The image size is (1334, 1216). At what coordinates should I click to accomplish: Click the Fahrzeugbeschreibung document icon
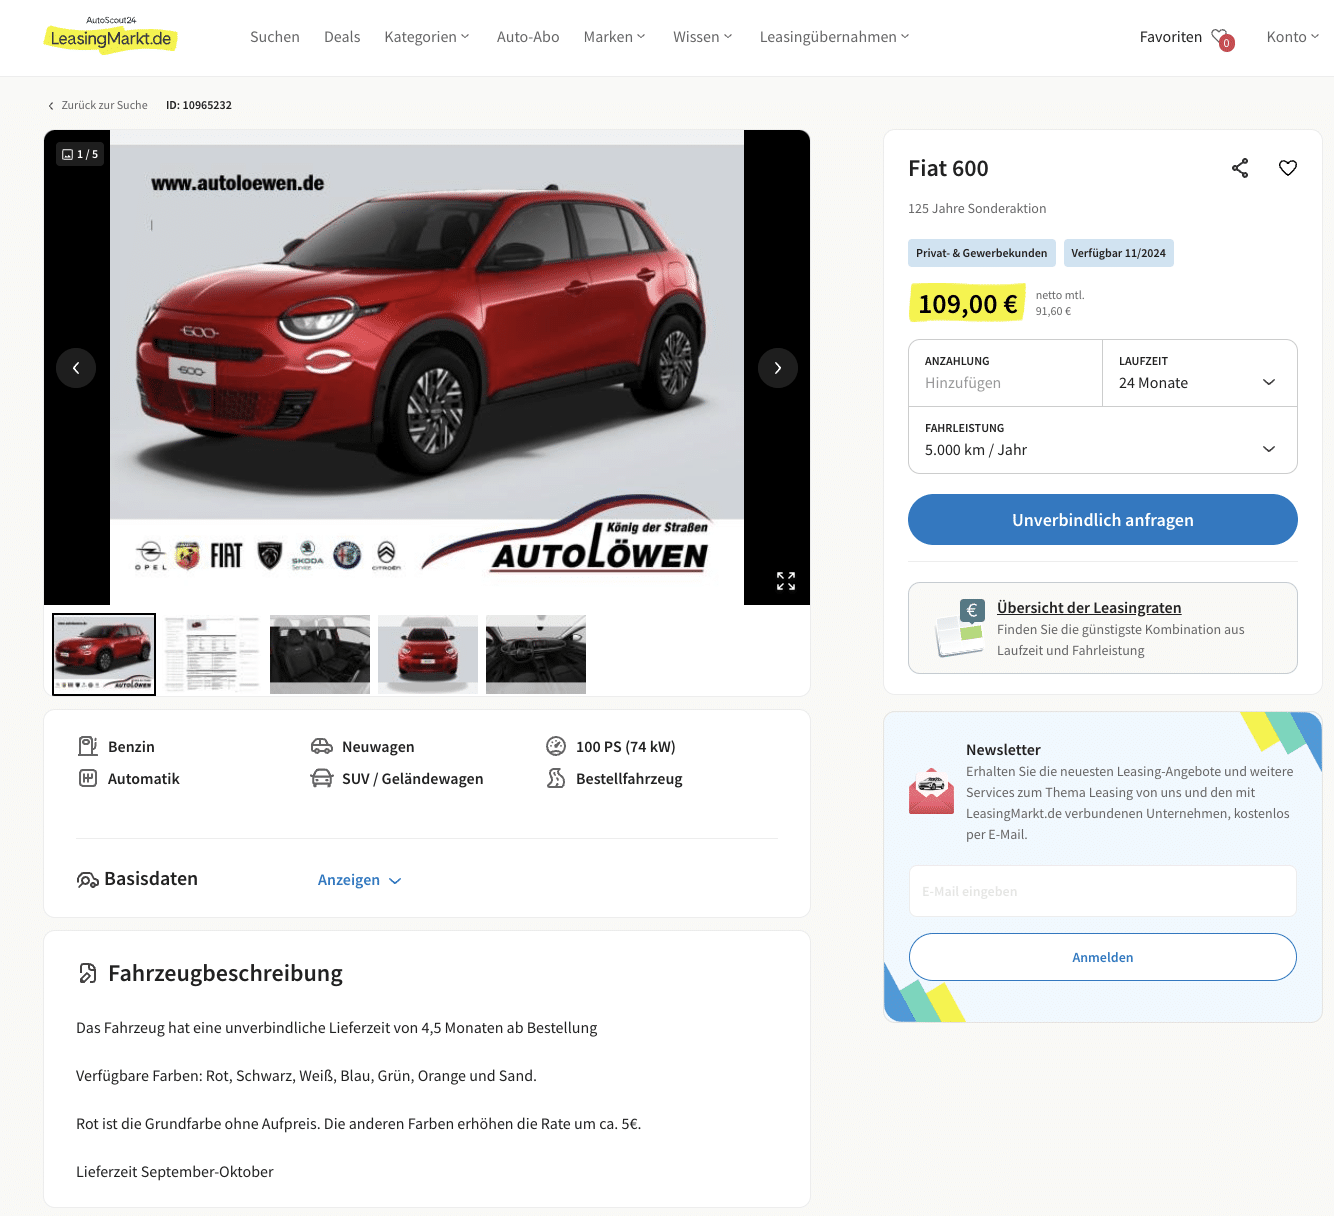[x=88, y=973]
